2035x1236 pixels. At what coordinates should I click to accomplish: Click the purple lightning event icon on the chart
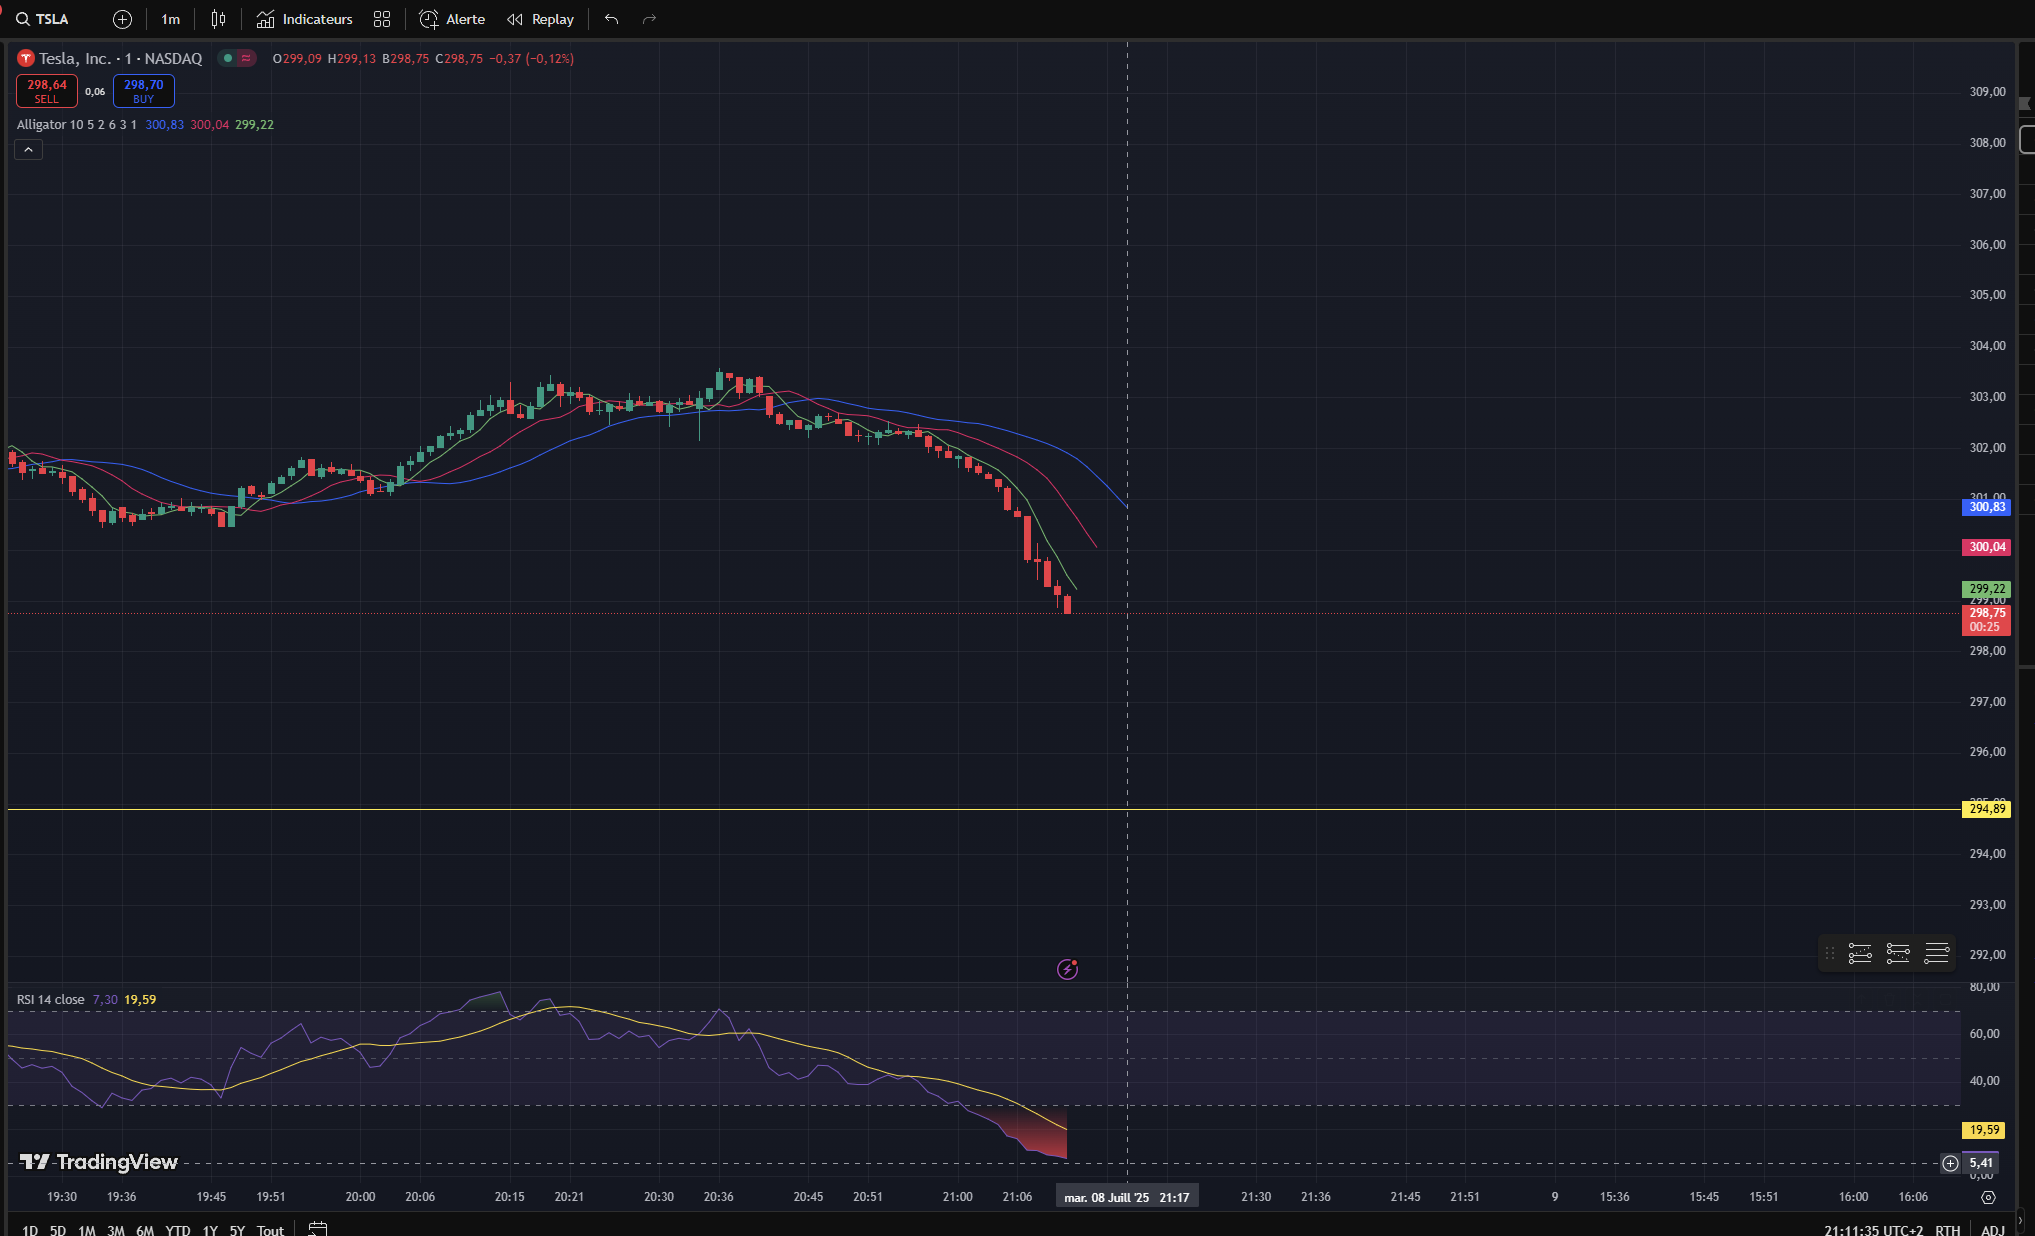coord(1067,969)
